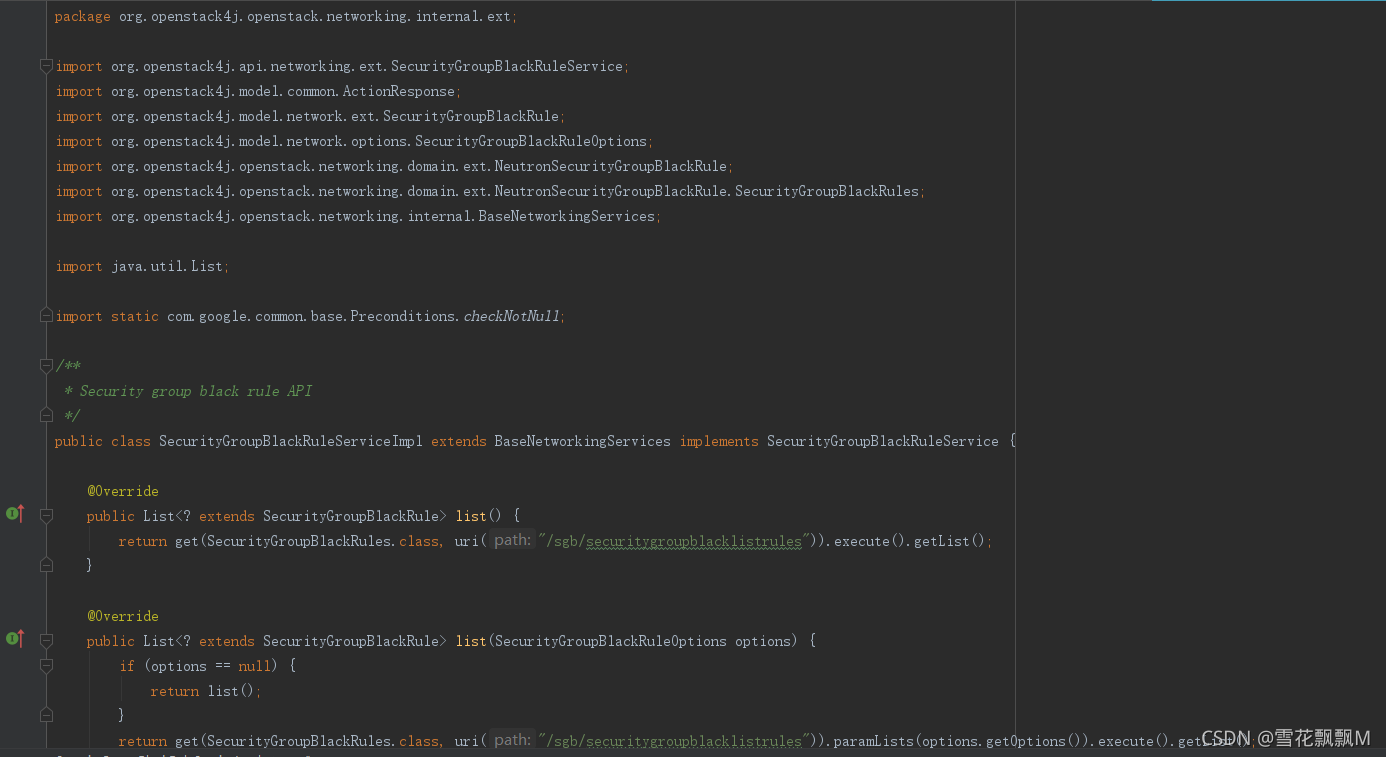The width and height of the screenshot is (1386, 757).
Task: Click java.util.List in the import line
Action: (167, 266)
